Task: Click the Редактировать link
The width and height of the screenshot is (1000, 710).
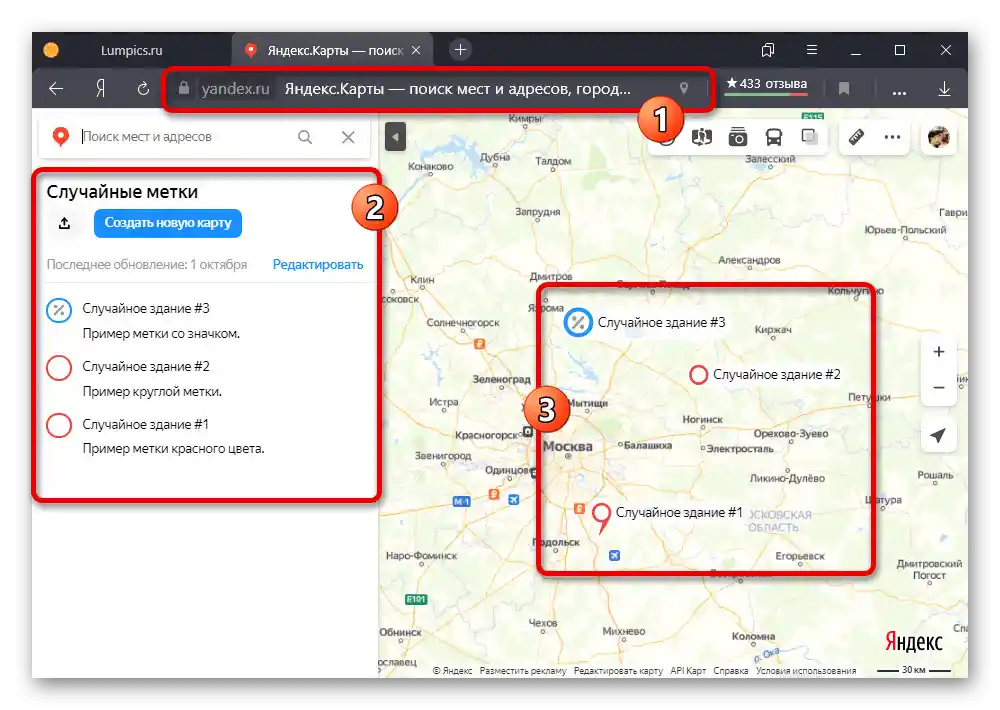Action: tap(318, 265)
